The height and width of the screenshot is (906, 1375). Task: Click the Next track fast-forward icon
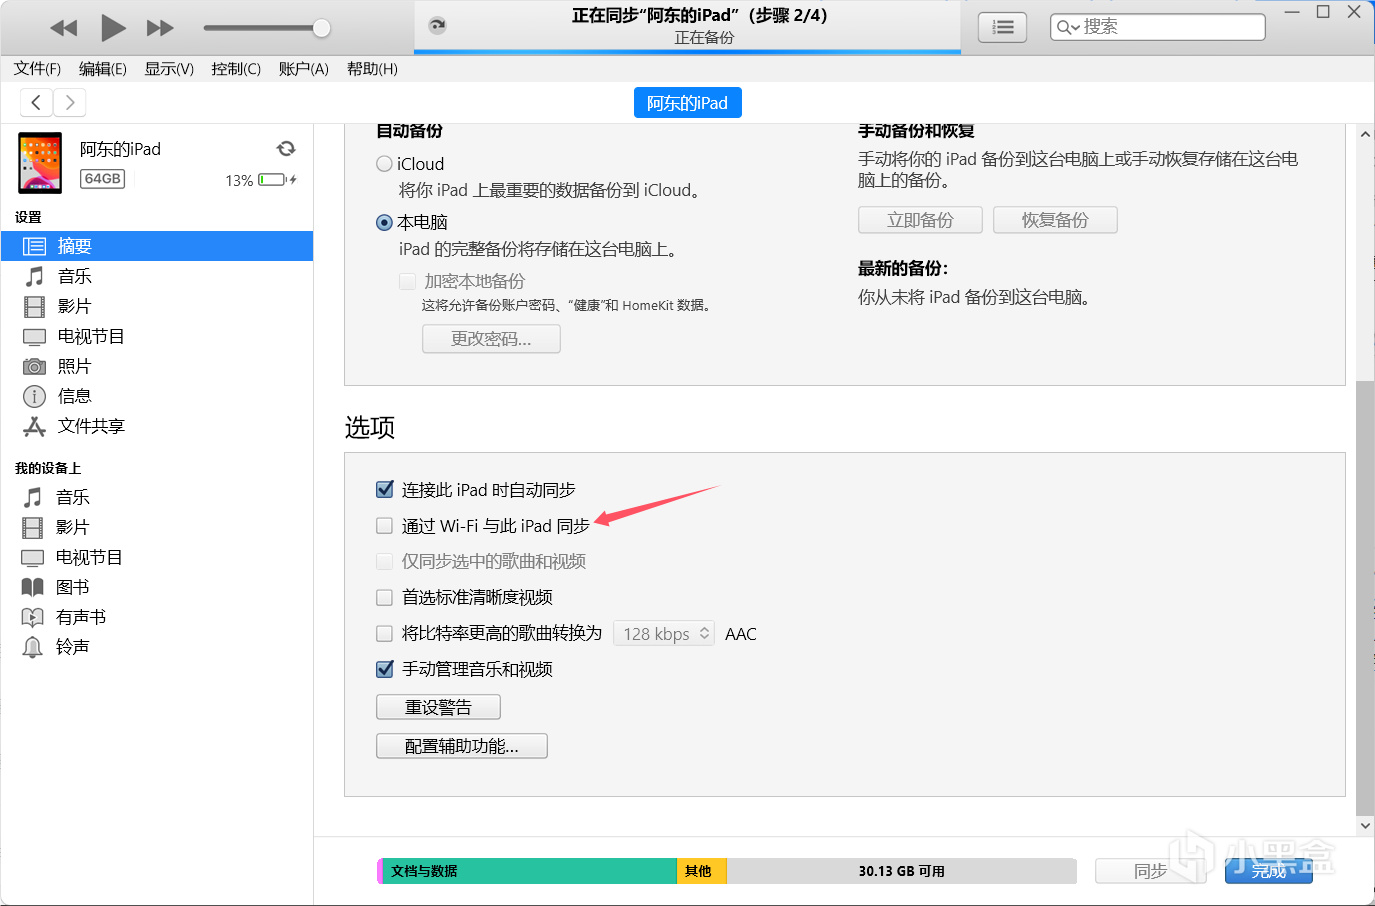coord(160,28)
